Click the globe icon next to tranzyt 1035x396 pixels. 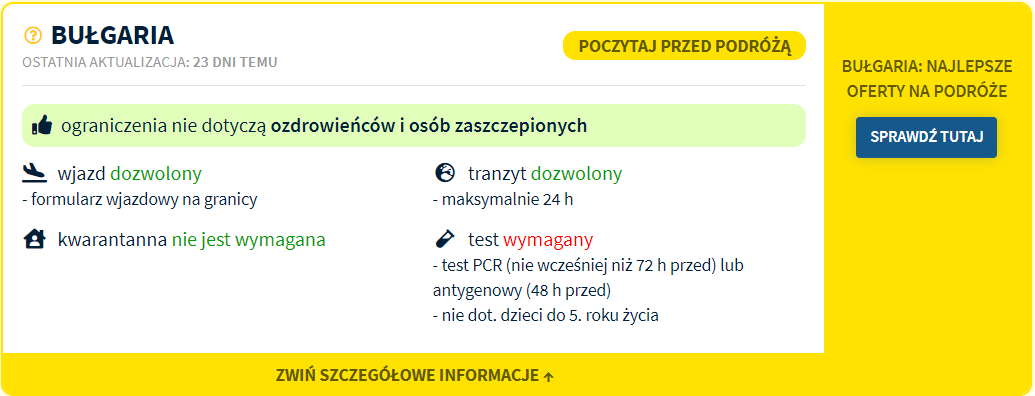point(446,174)
